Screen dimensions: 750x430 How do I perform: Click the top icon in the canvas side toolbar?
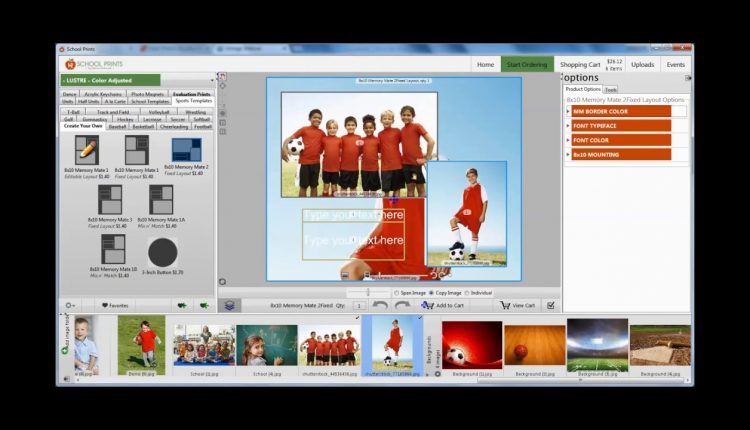tap(222, 77)
